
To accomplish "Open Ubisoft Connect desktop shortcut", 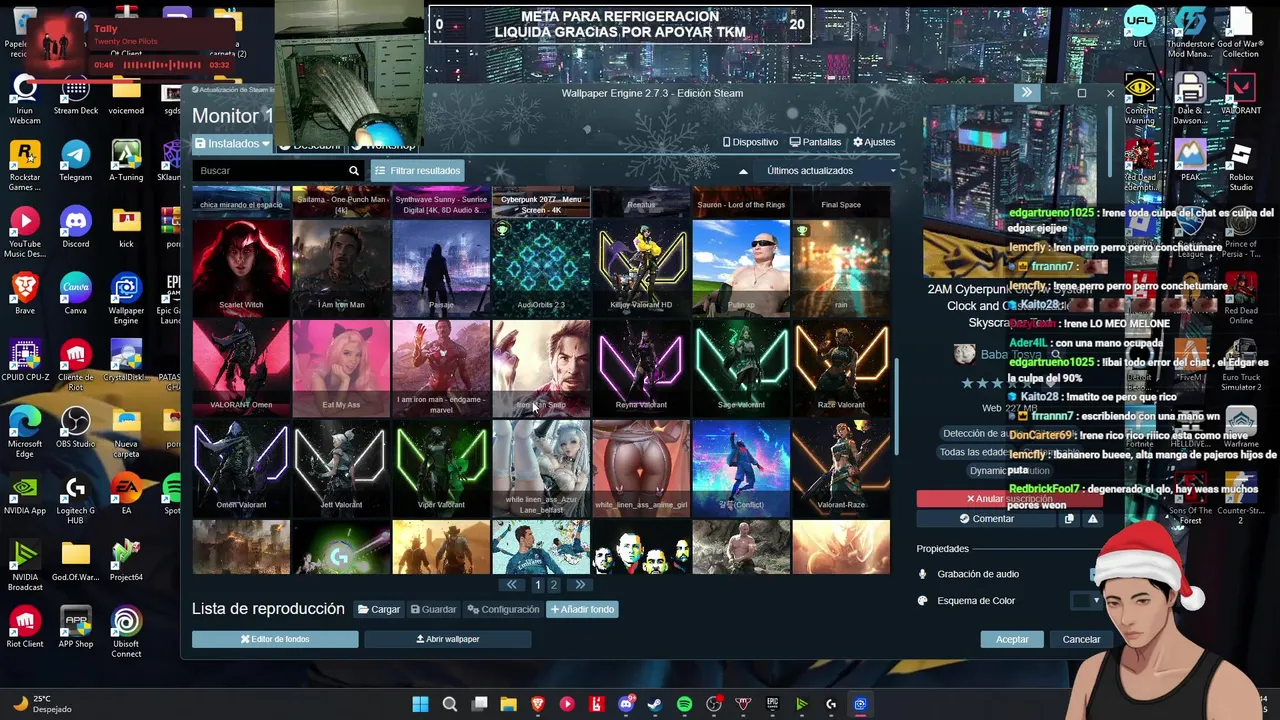I will tap(126, 632).
